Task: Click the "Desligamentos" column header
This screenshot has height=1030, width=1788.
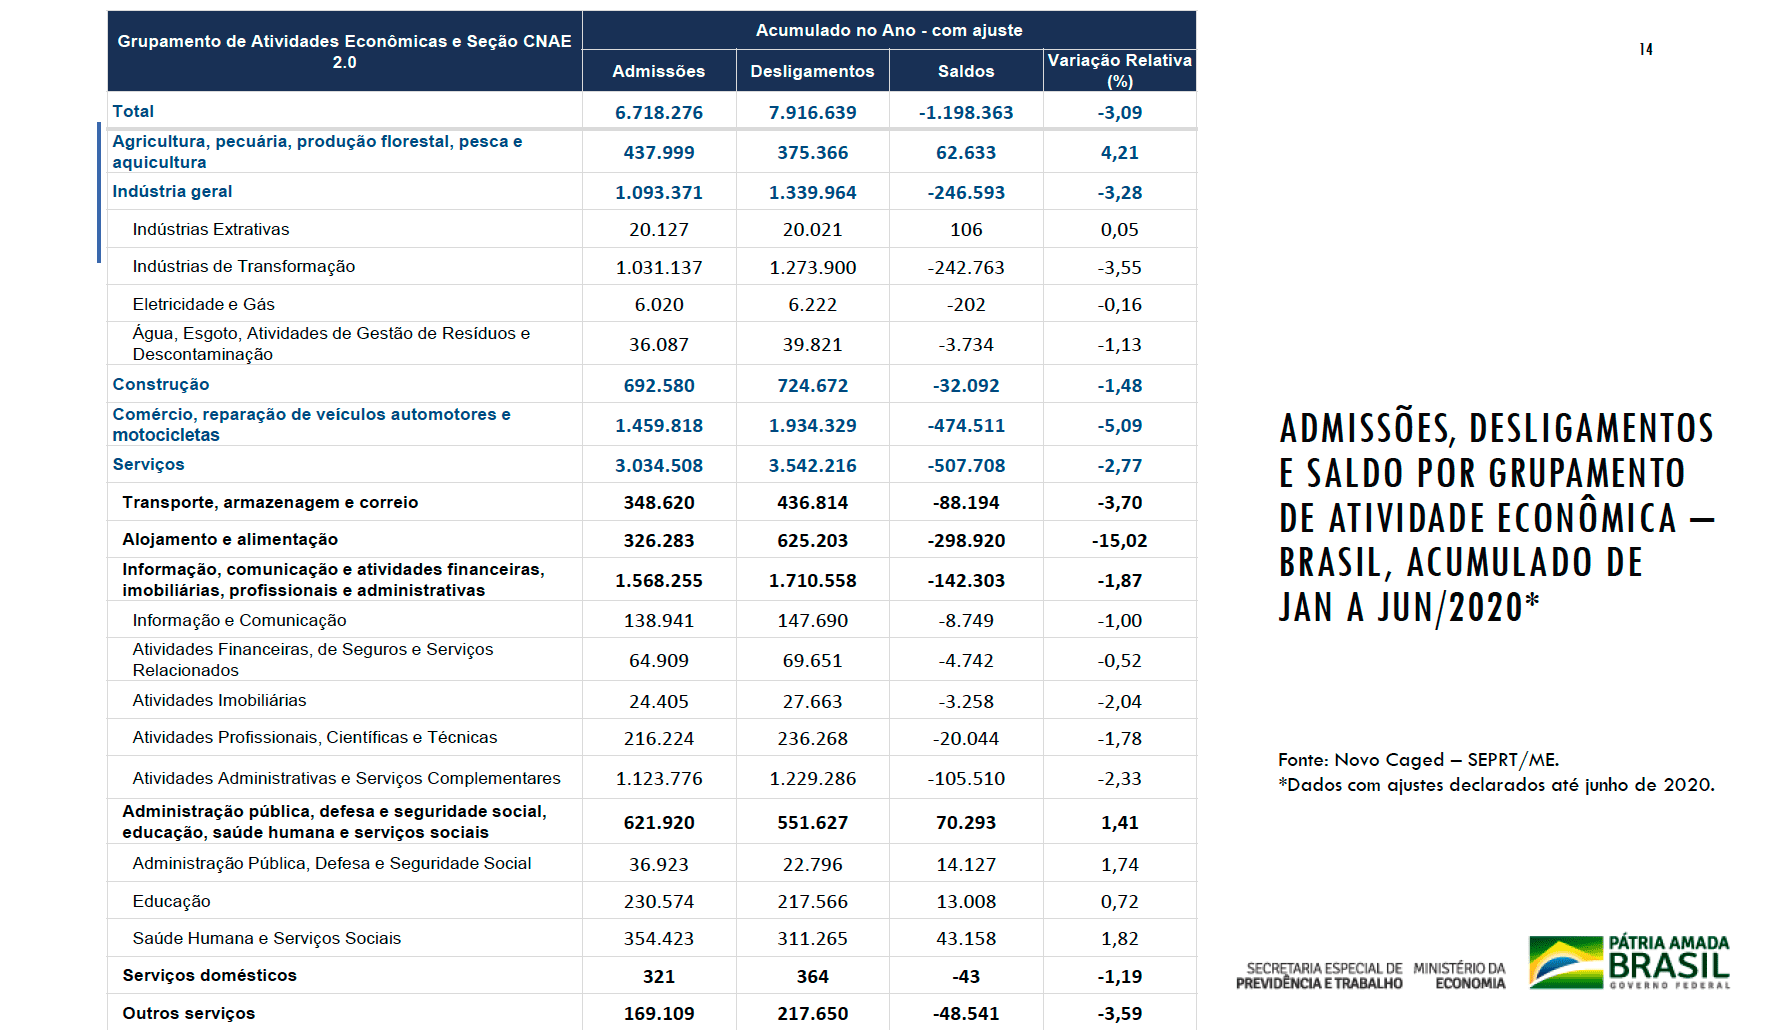Action: [812, 71]
